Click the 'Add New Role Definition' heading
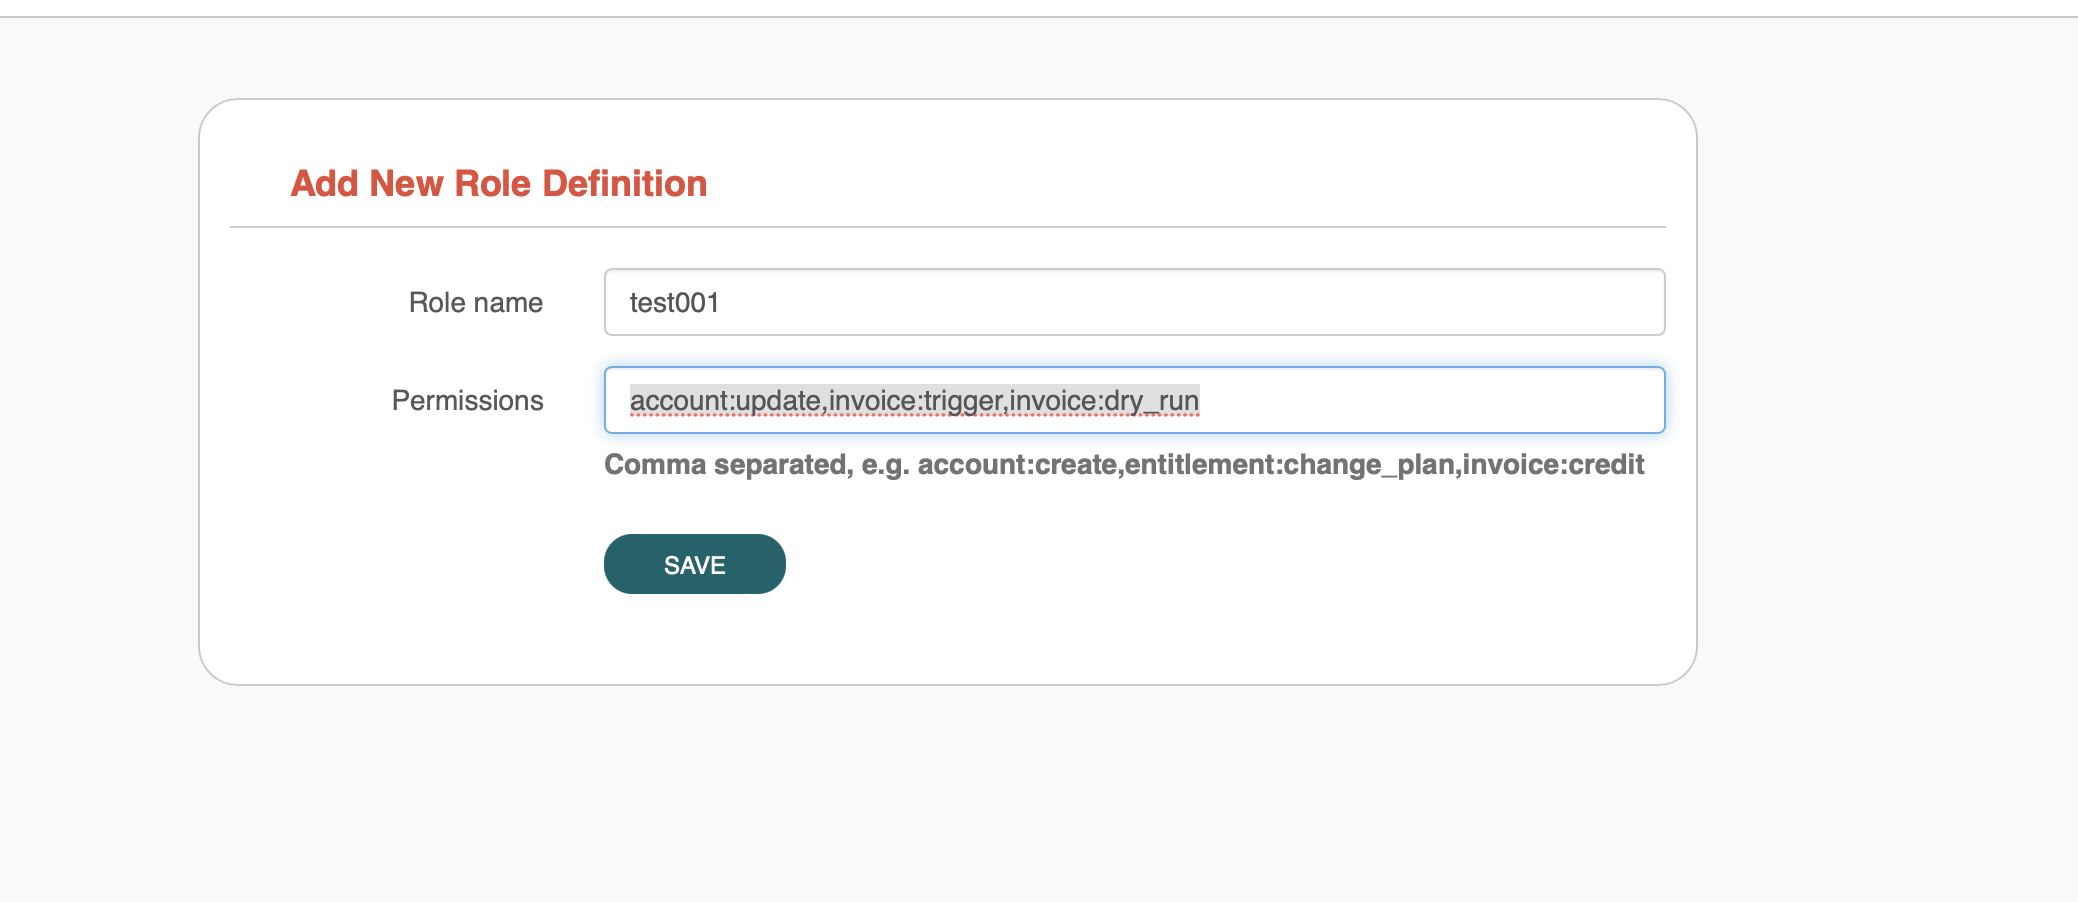 click(498, 183)
